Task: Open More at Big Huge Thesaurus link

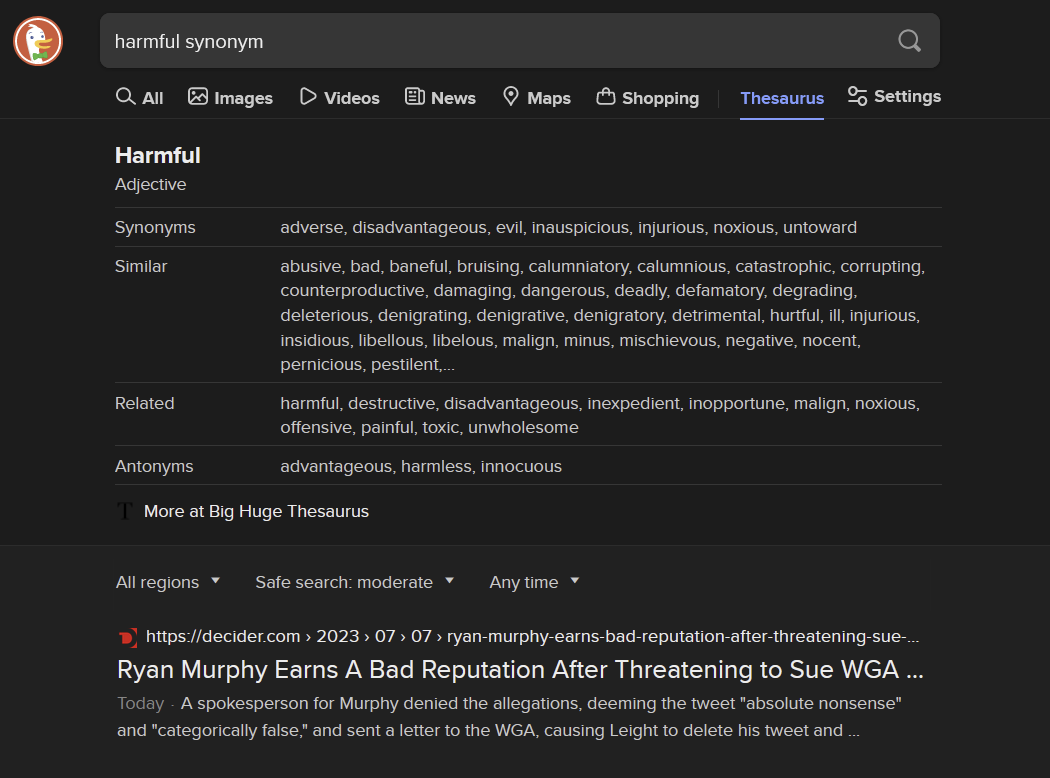Action: pyautogui.click(x=256, y=511)
